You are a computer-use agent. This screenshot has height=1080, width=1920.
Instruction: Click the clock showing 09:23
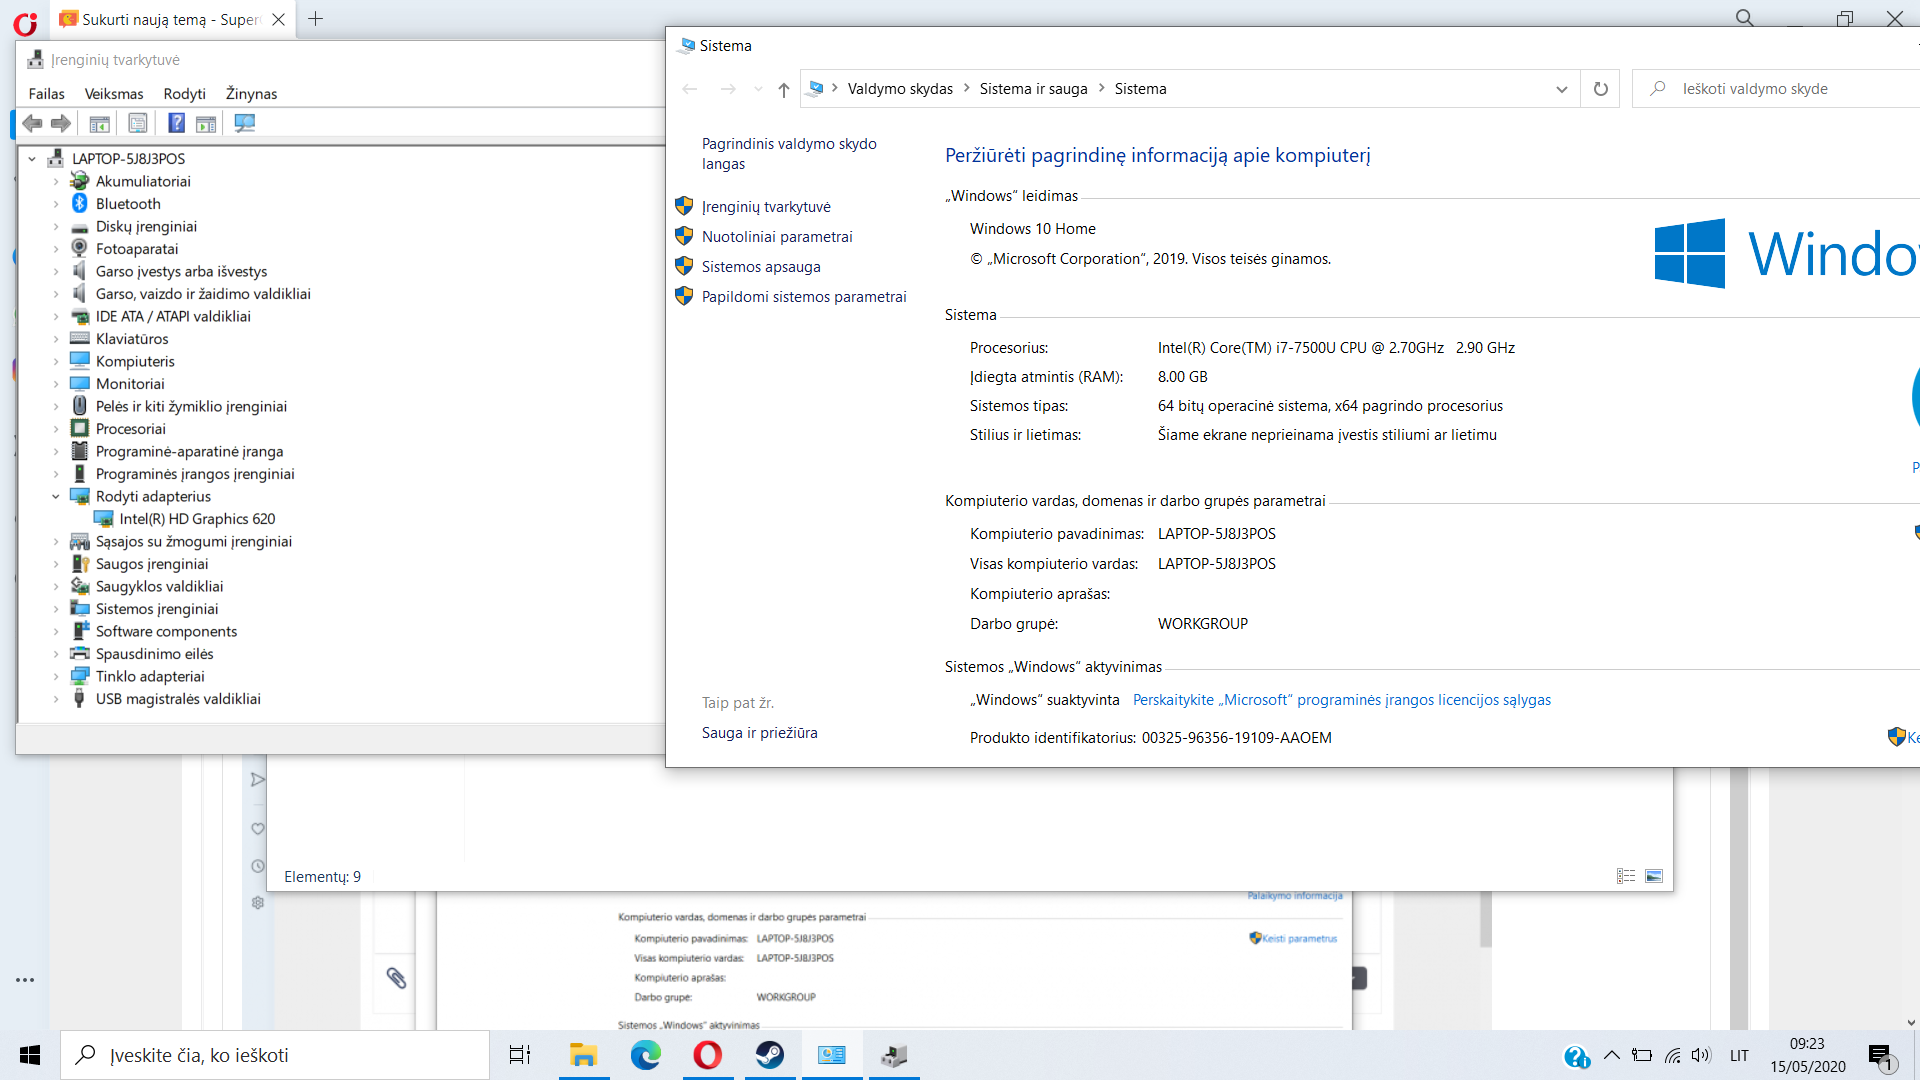(1807, 1044)
